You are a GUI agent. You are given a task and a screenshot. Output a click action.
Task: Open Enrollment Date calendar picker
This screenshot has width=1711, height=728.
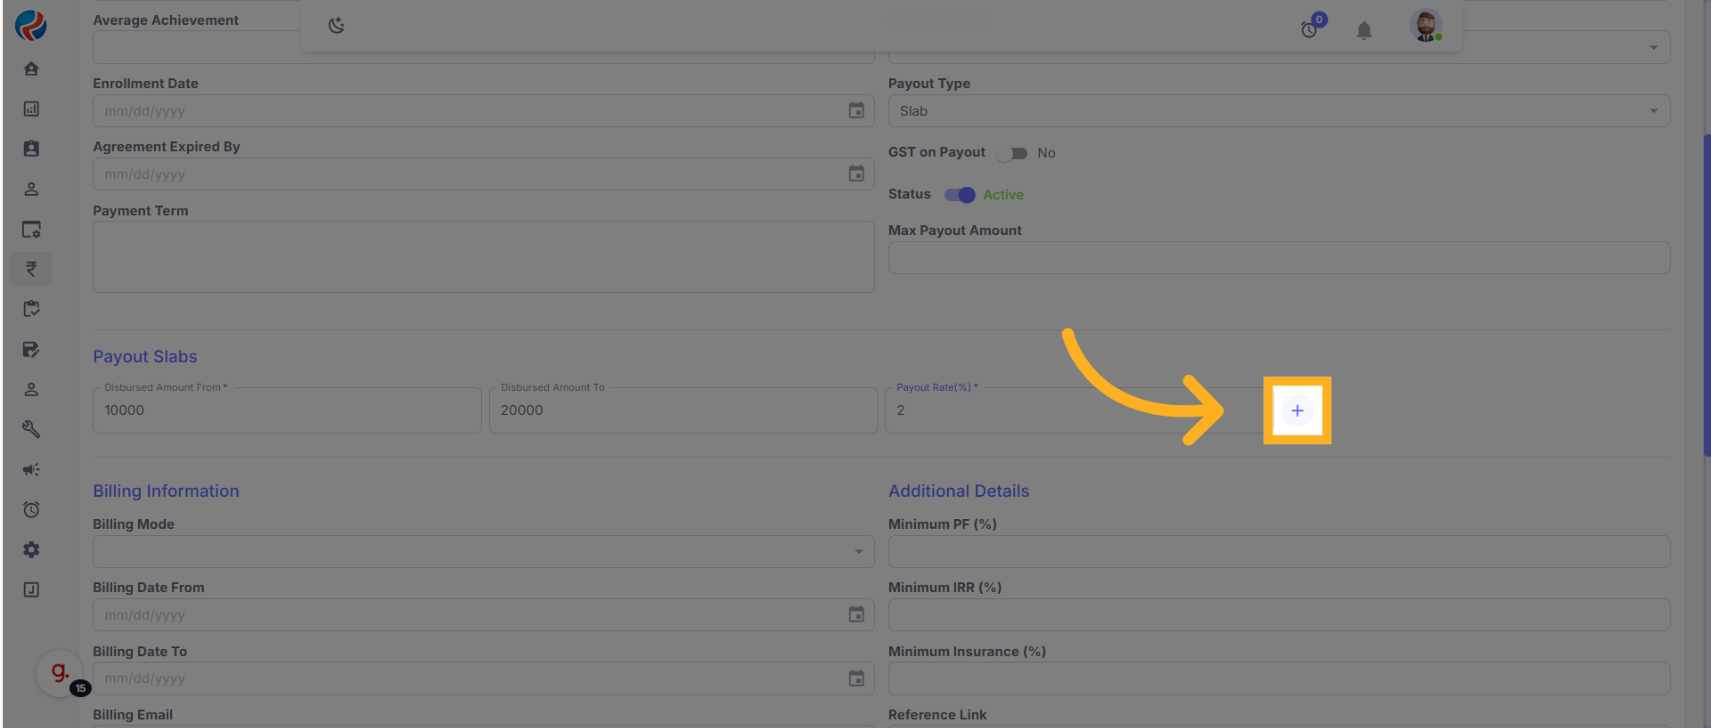(856, 111)
